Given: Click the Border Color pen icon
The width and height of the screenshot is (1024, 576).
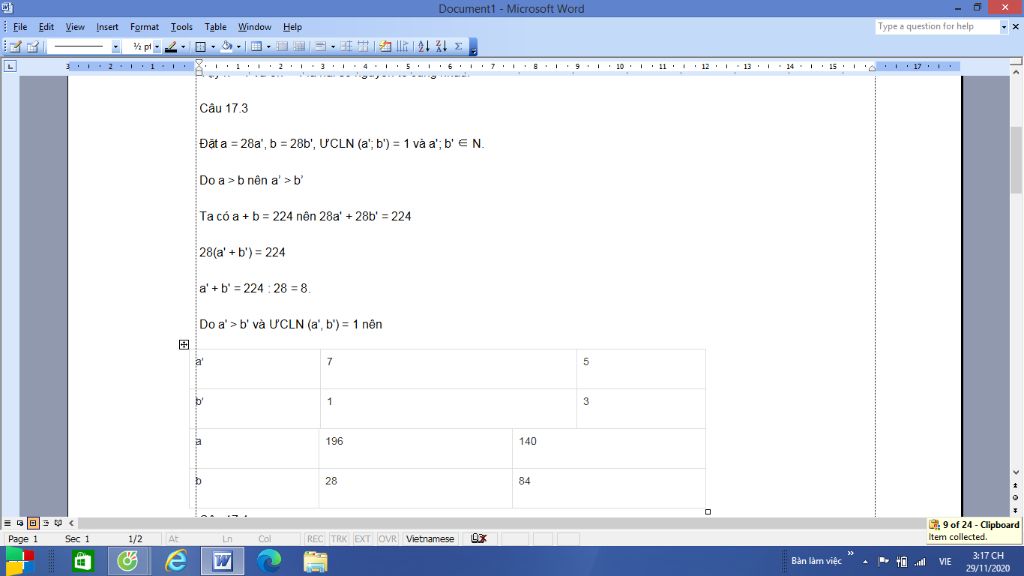Looking at the screenshot, I should (x=171, y=46).
